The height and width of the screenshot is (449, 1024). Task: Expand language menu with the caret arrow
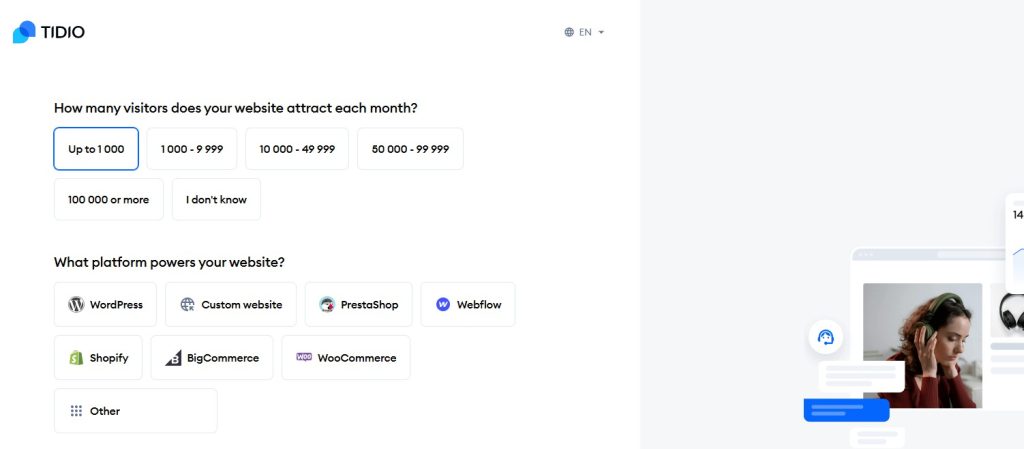601,32
